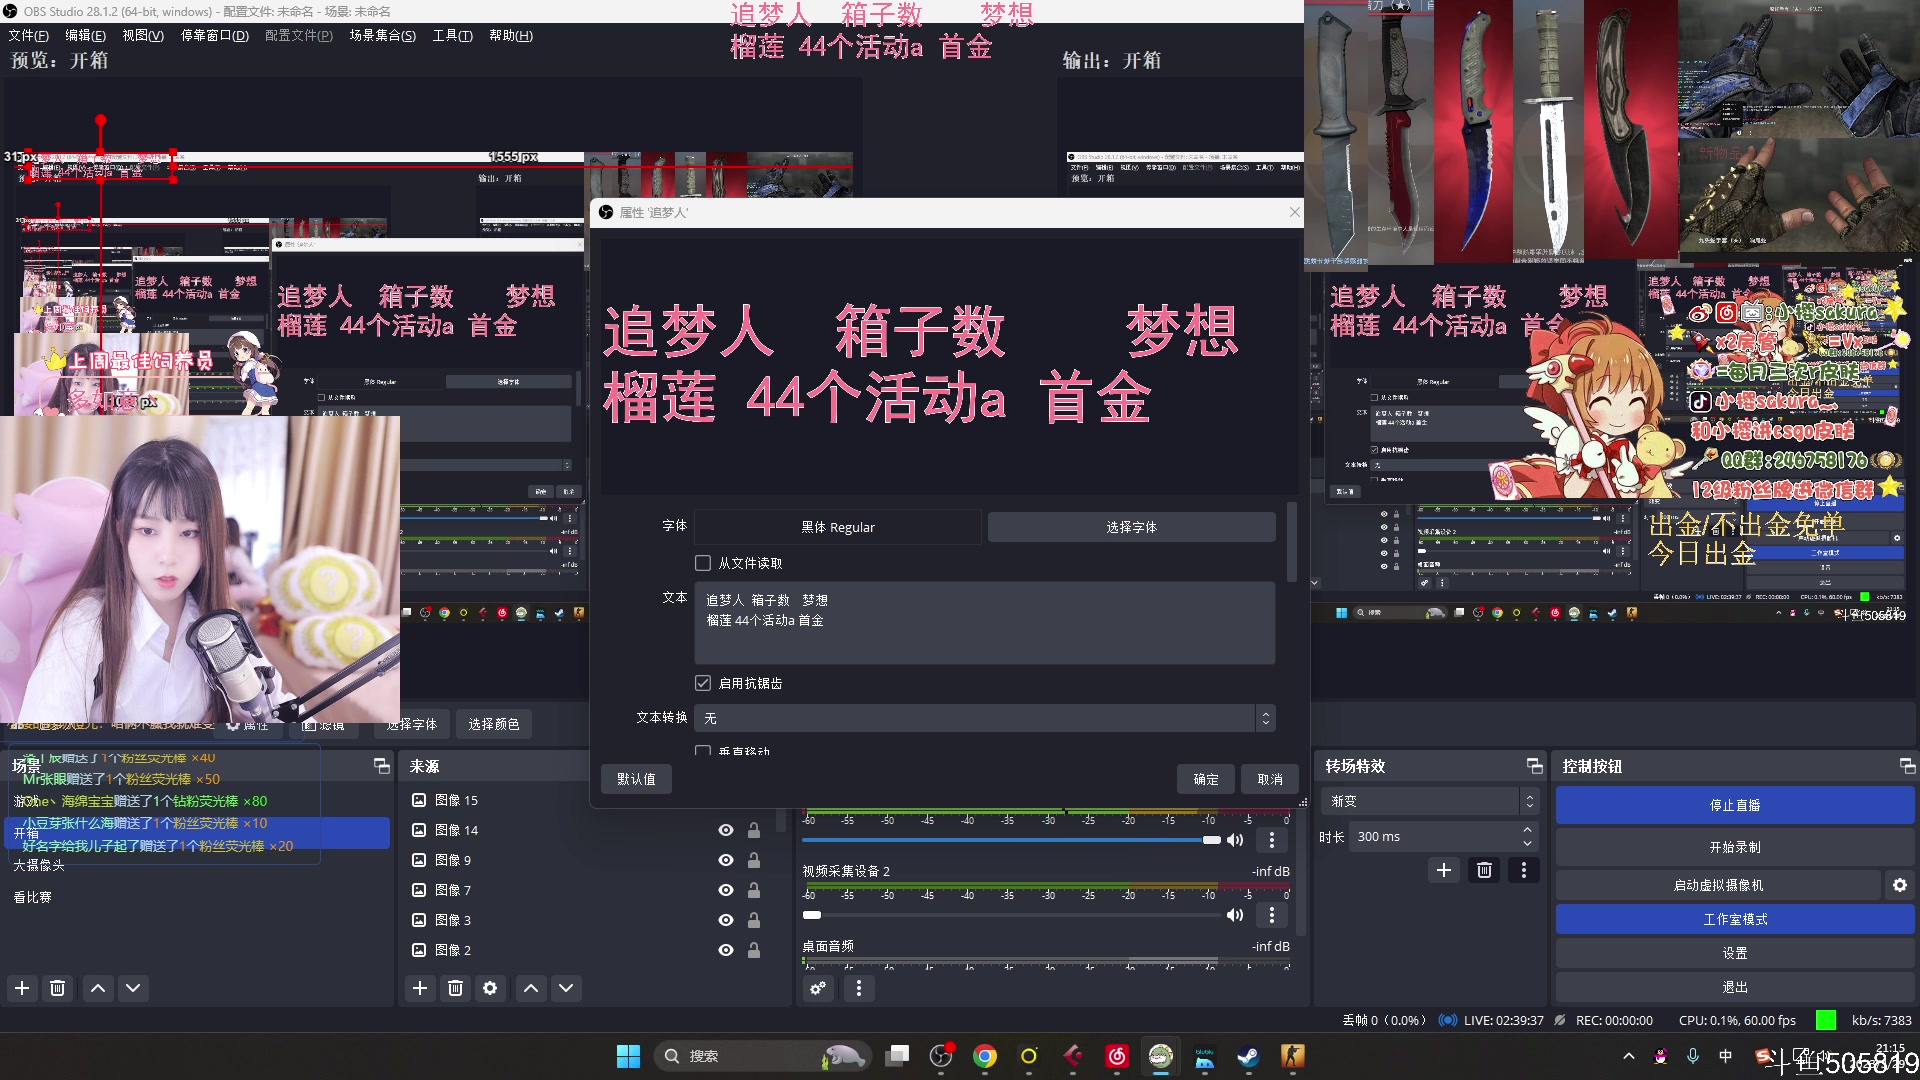
Task: Open transition properties three-dot menu
Action: tap(1524, 870)
